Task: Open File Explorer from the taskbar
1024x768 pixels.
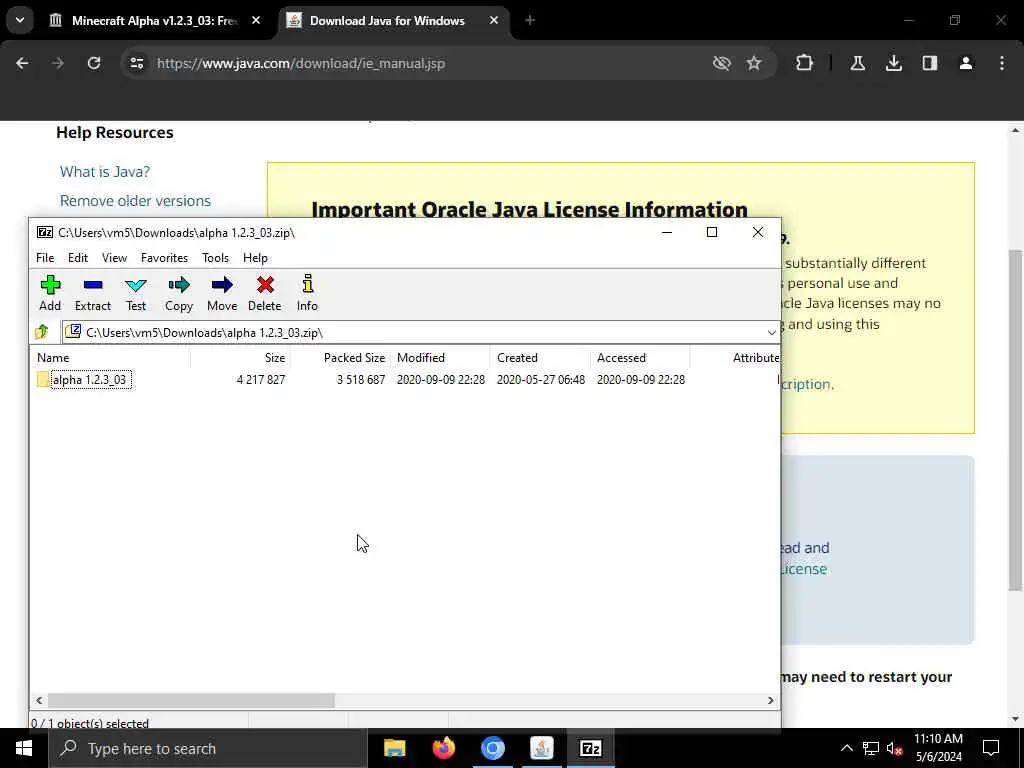Action: coord(394,748)
